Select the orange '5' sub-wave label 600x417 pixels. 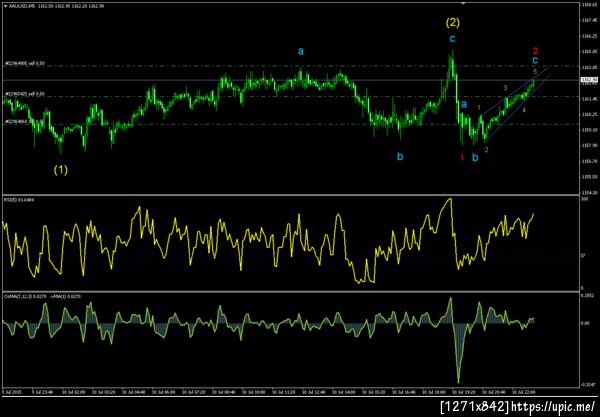535,71
